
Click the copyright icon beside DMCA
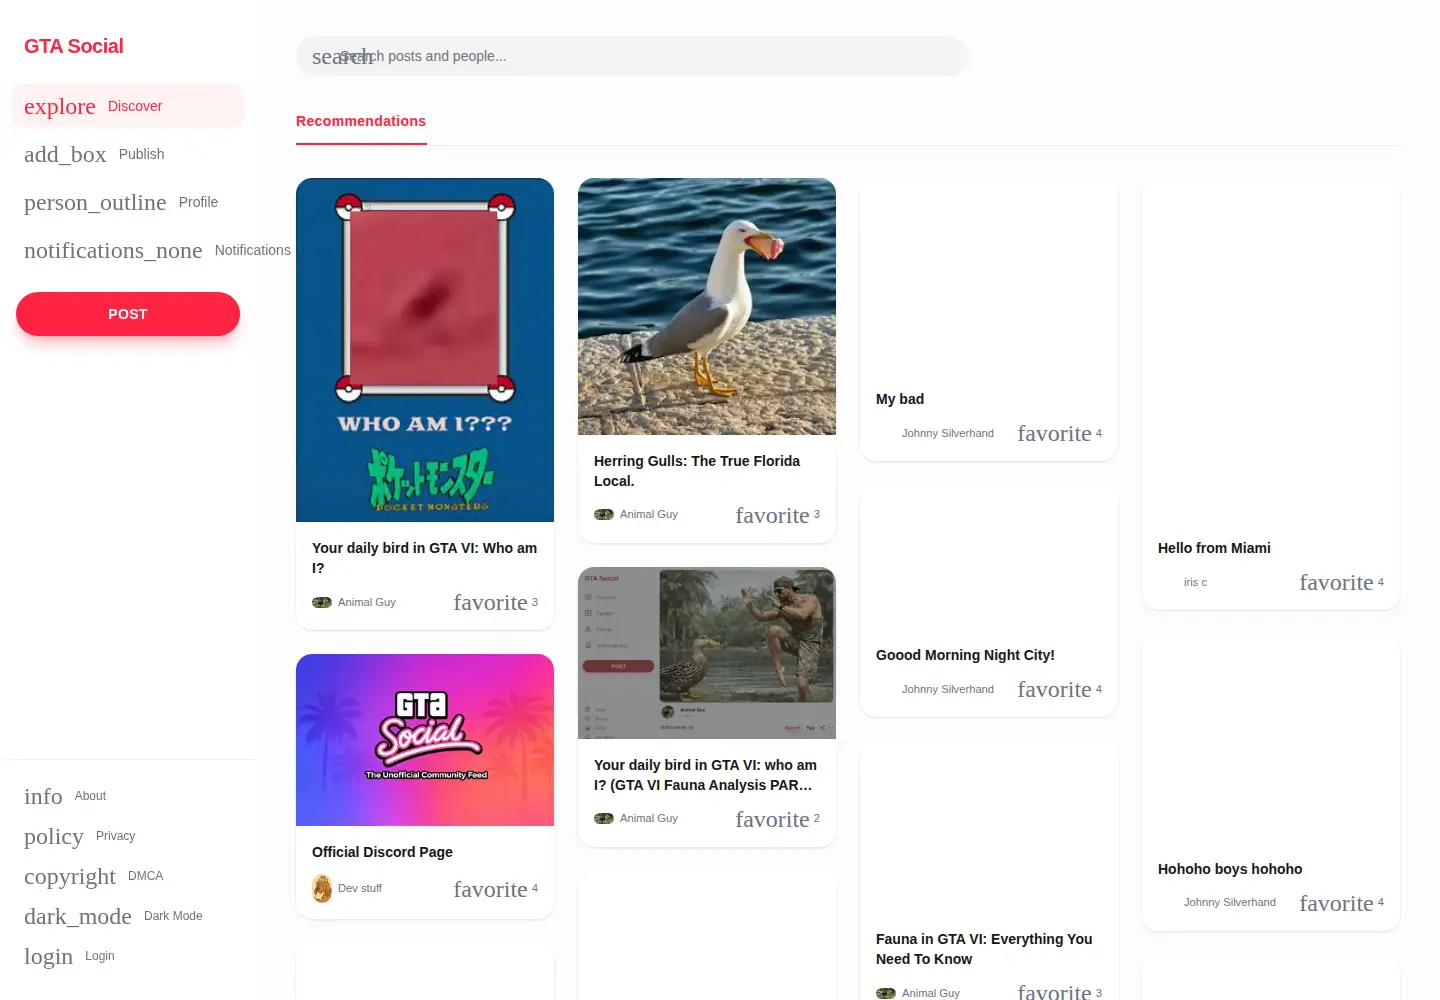[x=70, y=876]
